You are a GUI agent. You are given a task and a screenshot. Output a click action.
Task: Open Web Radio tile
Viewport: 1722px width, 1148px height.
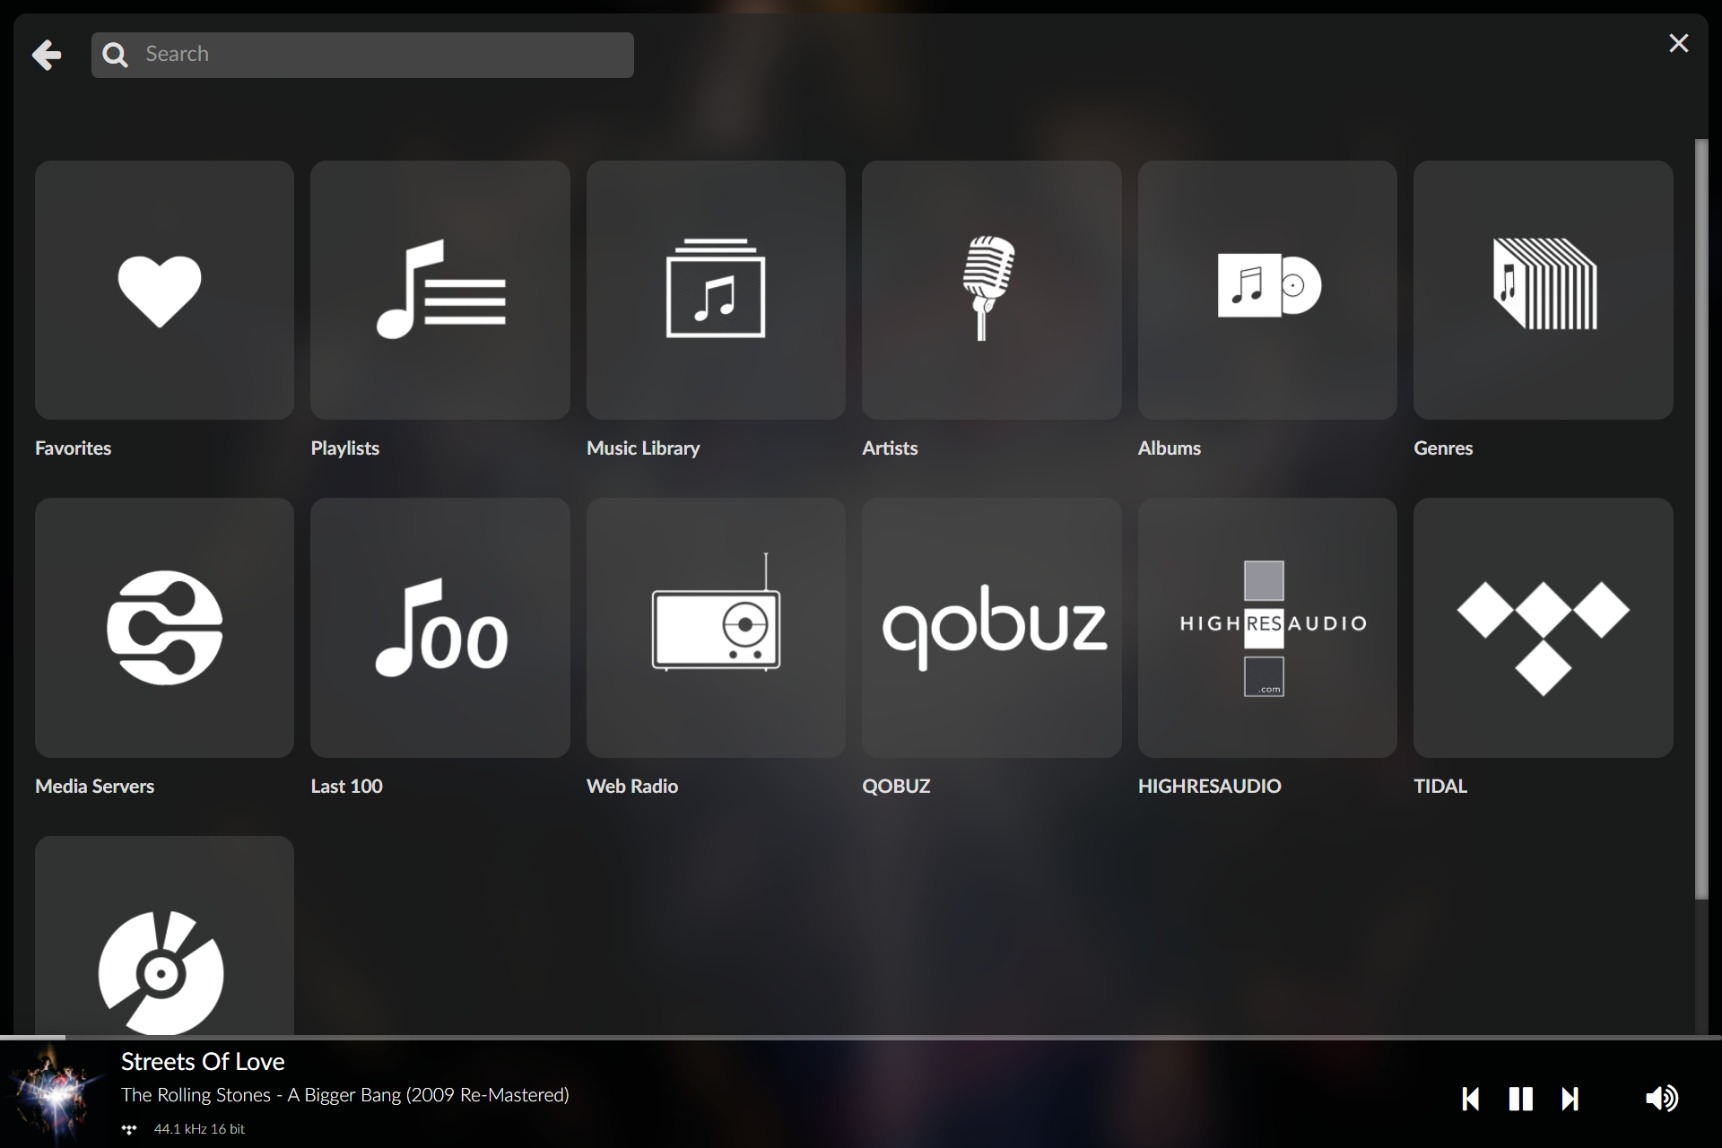(715, 627)
